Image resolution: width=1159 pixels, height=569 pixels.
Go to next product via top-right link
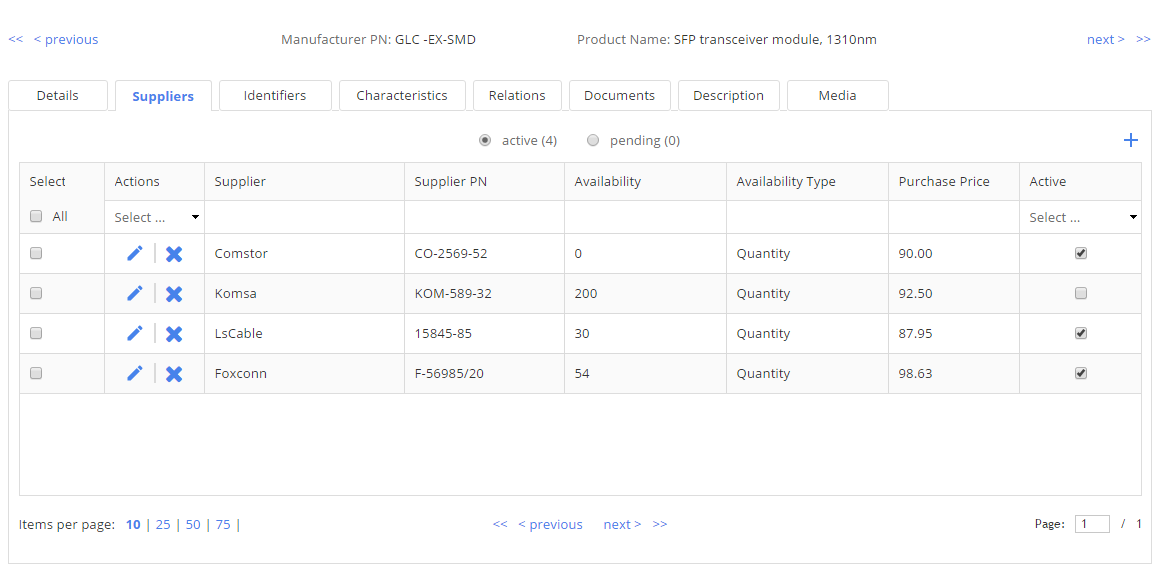(x=1105, y=39)
